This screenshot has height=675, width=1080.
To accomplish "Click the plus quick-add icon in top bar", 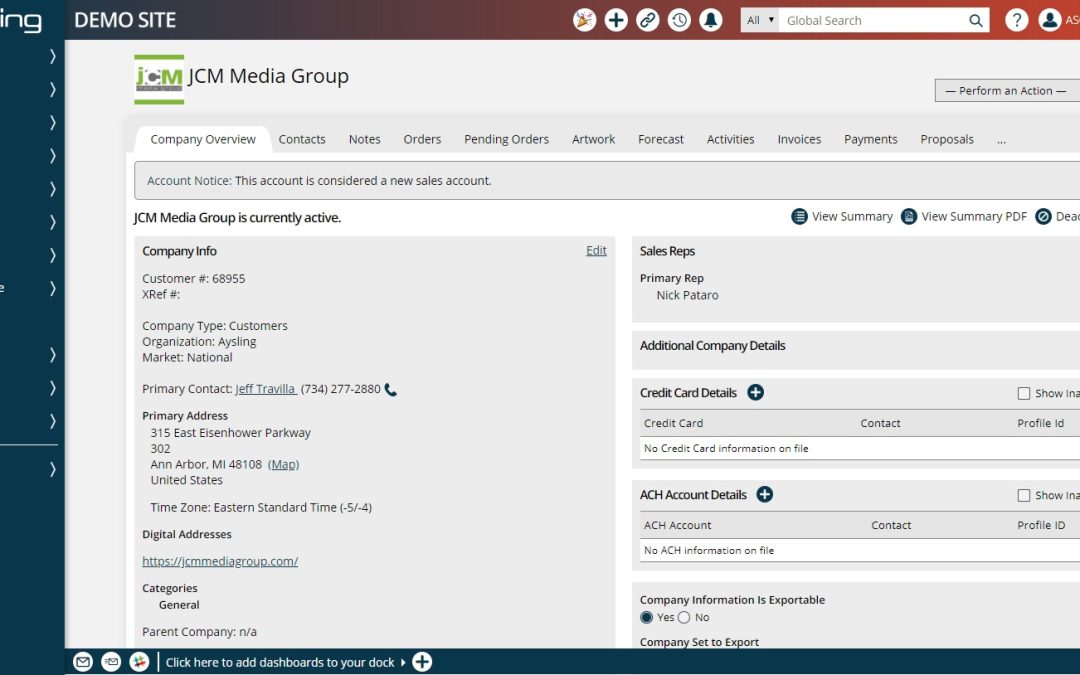I will pos(616,20).
